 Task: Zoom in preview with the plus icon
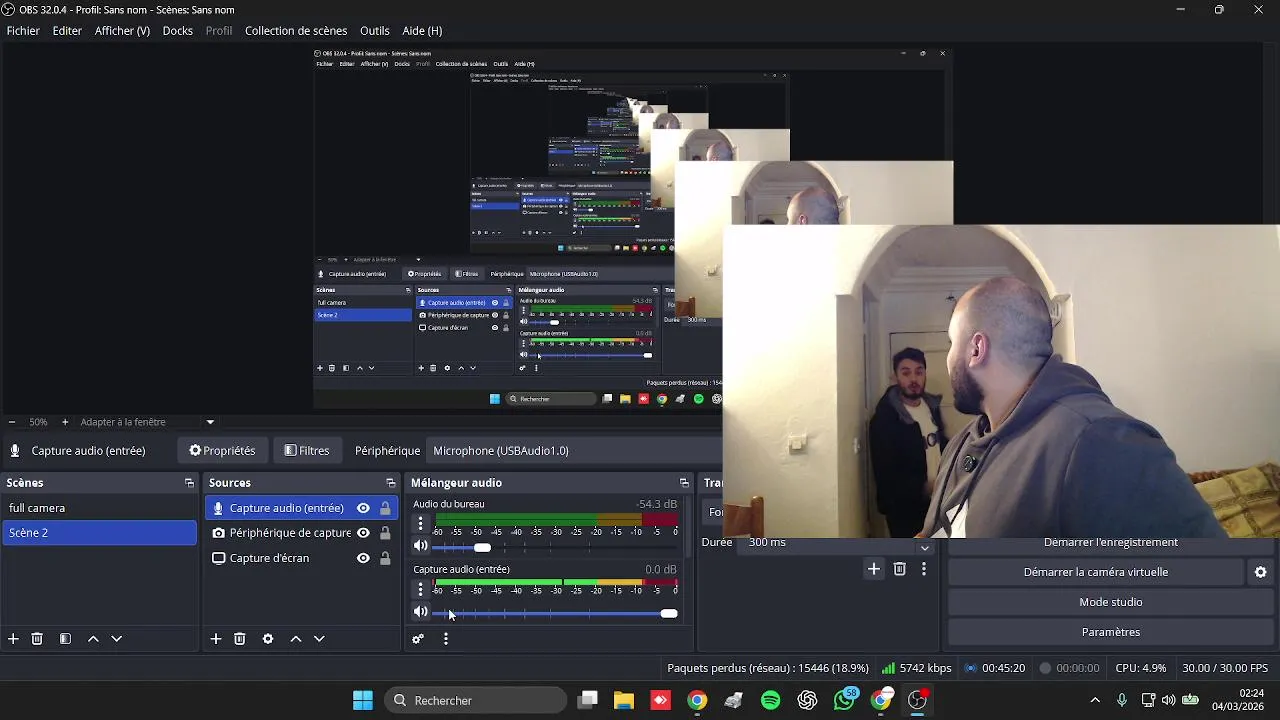tap(65, 422)
